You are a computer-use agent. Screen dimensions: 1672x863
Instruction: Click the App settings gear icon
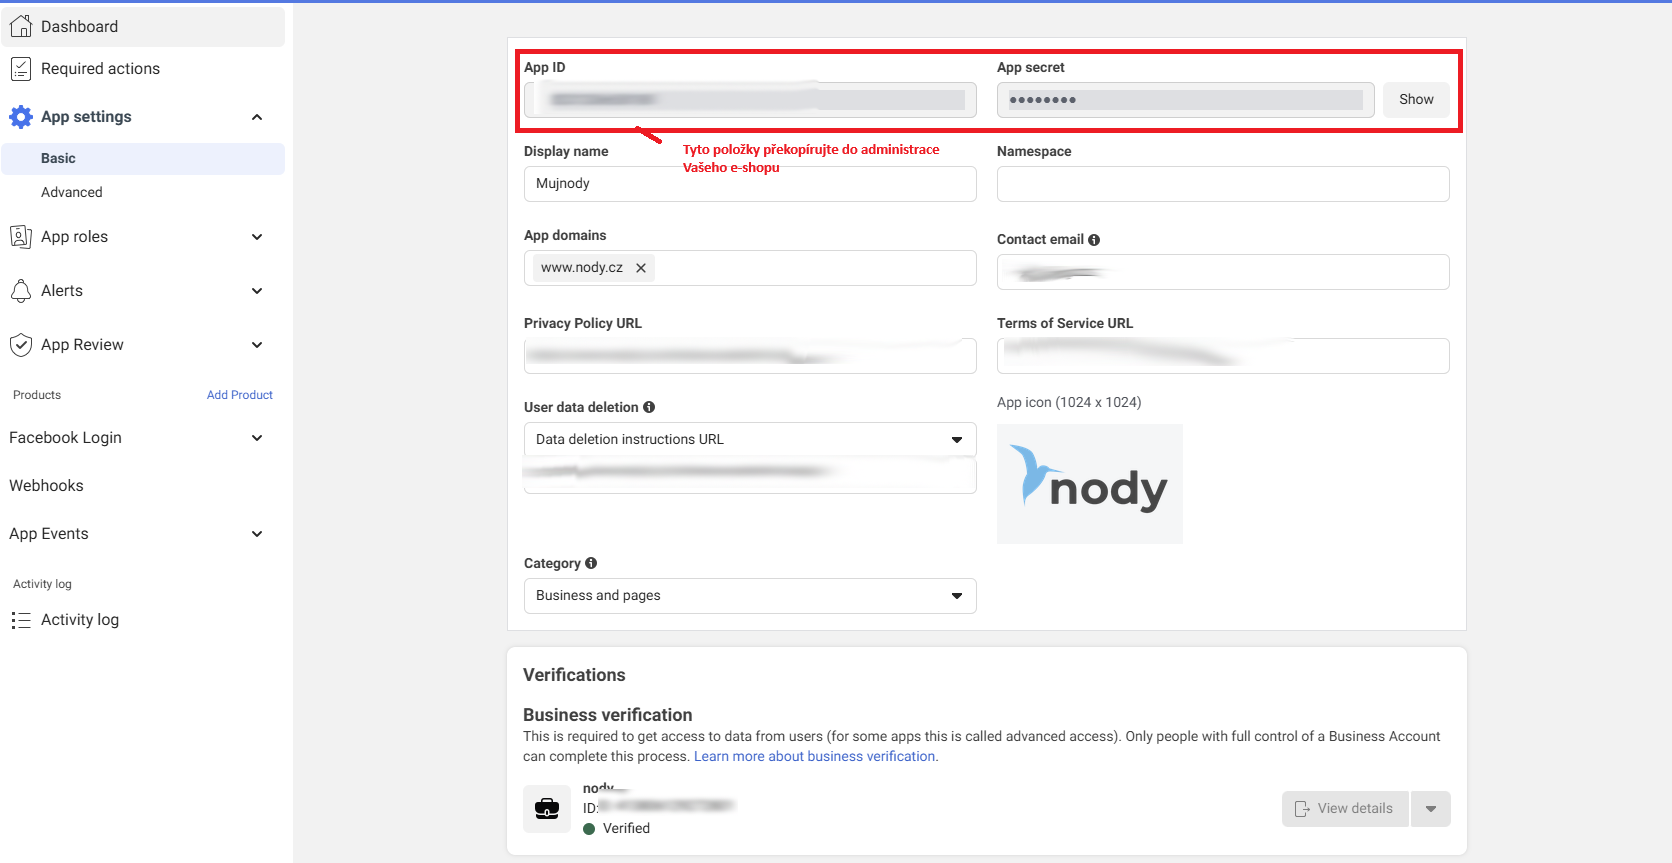click(21, 117)
